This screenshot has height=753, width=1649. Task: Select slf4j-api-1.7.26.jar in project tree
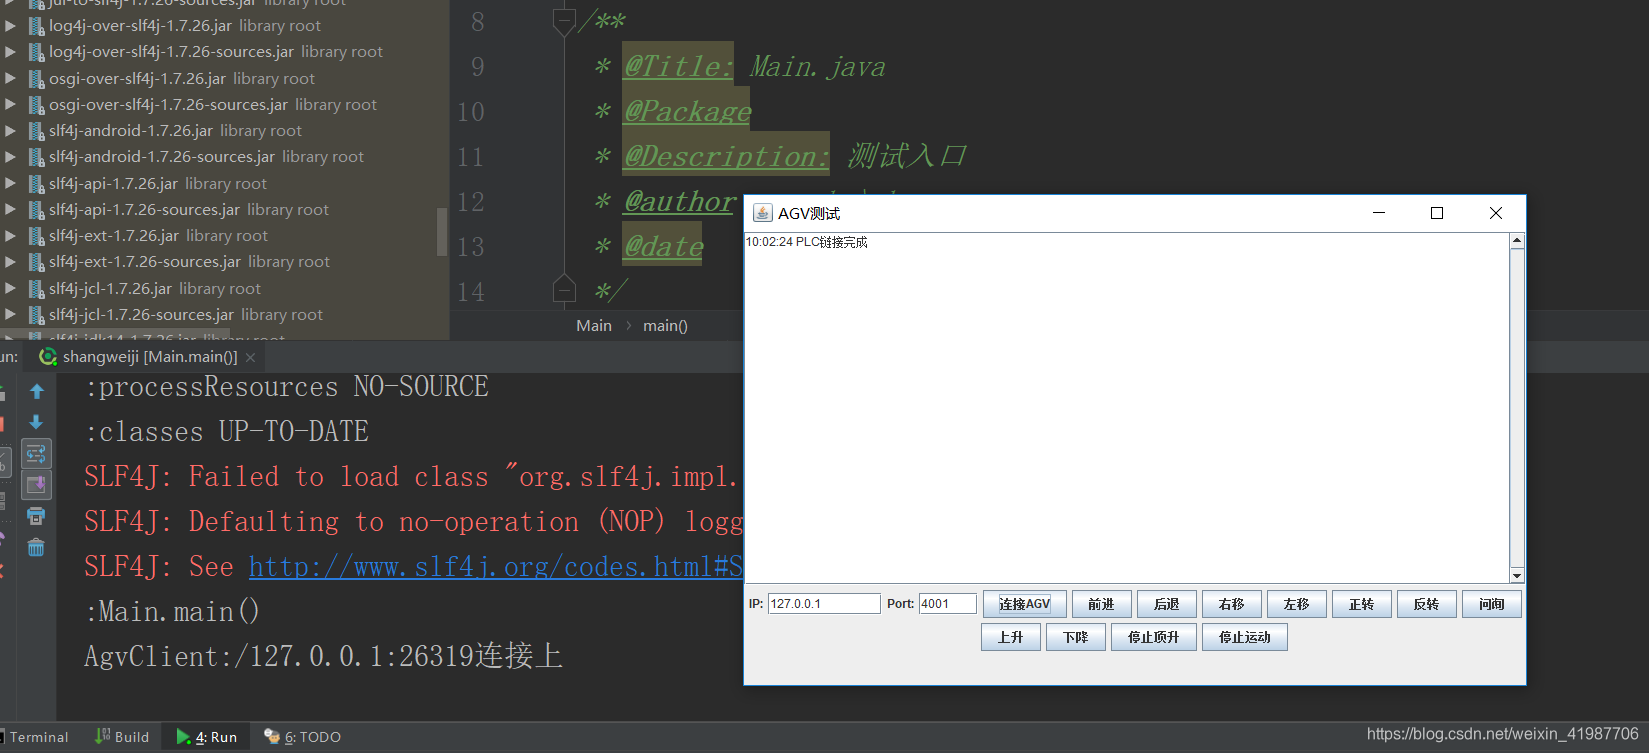(113, 183)
